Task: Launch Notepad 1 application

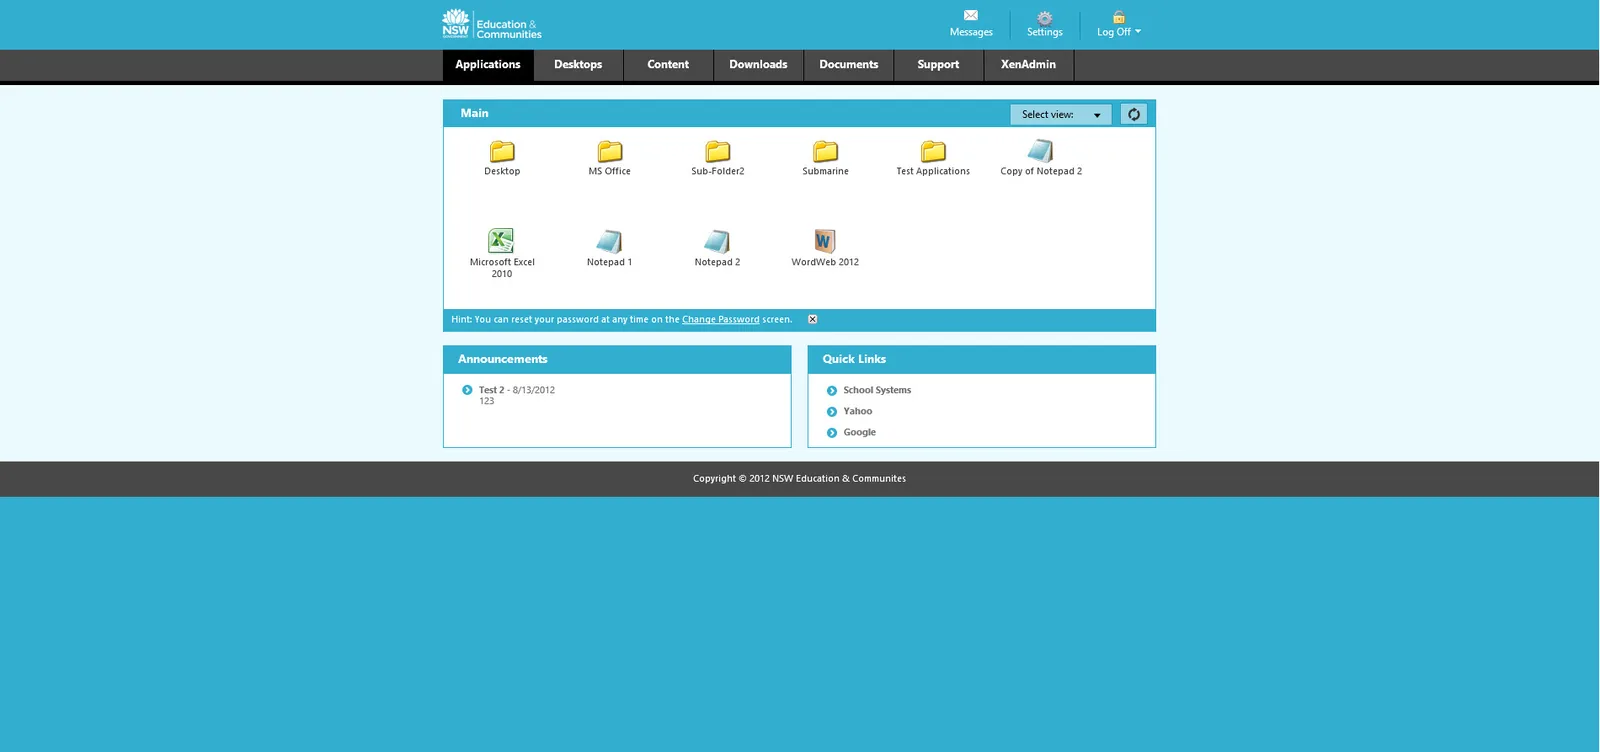Action: coord(609,241)
